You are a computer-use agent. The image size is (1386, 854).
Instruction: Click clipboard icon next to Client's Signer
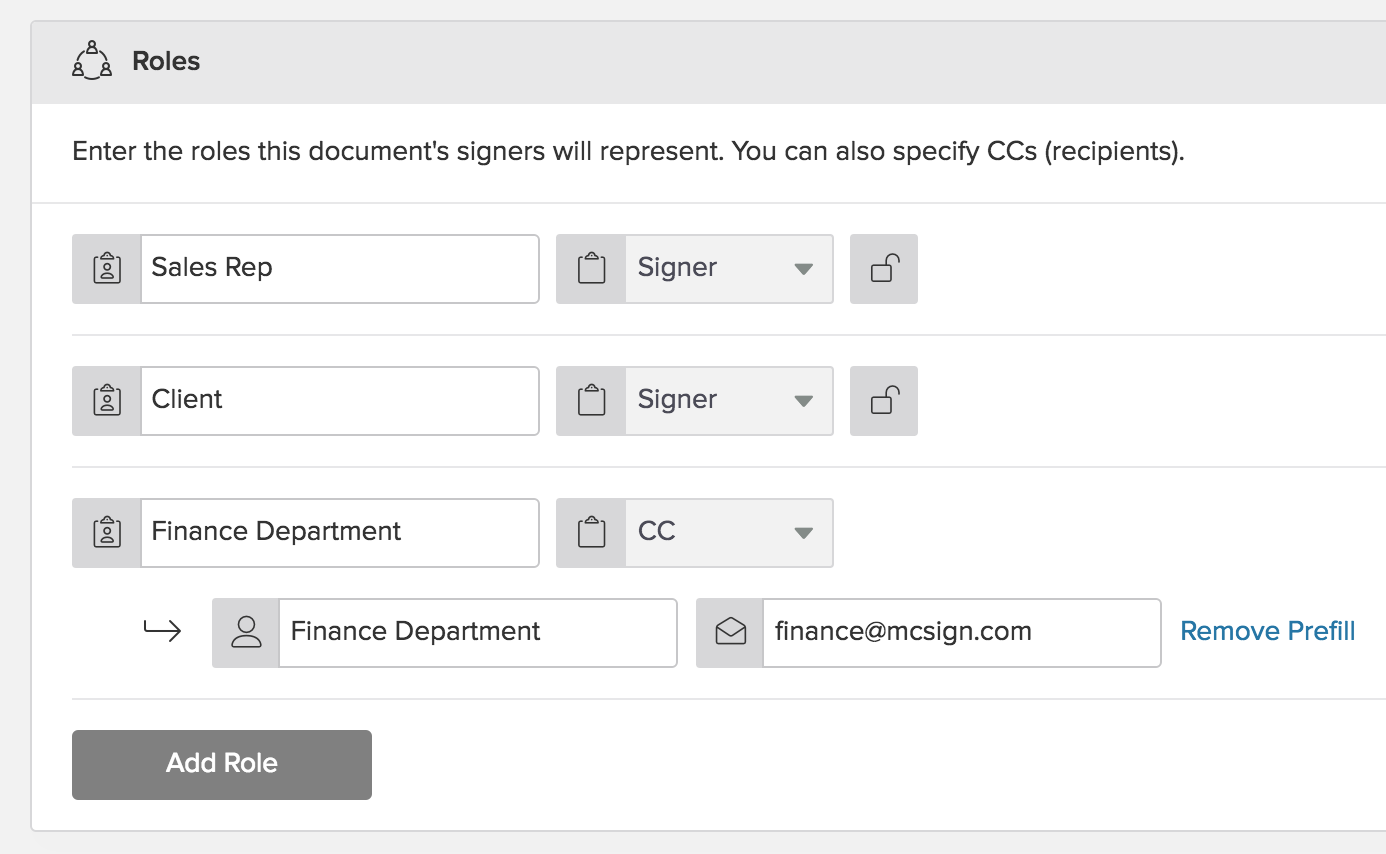click(x=592, y=401)
